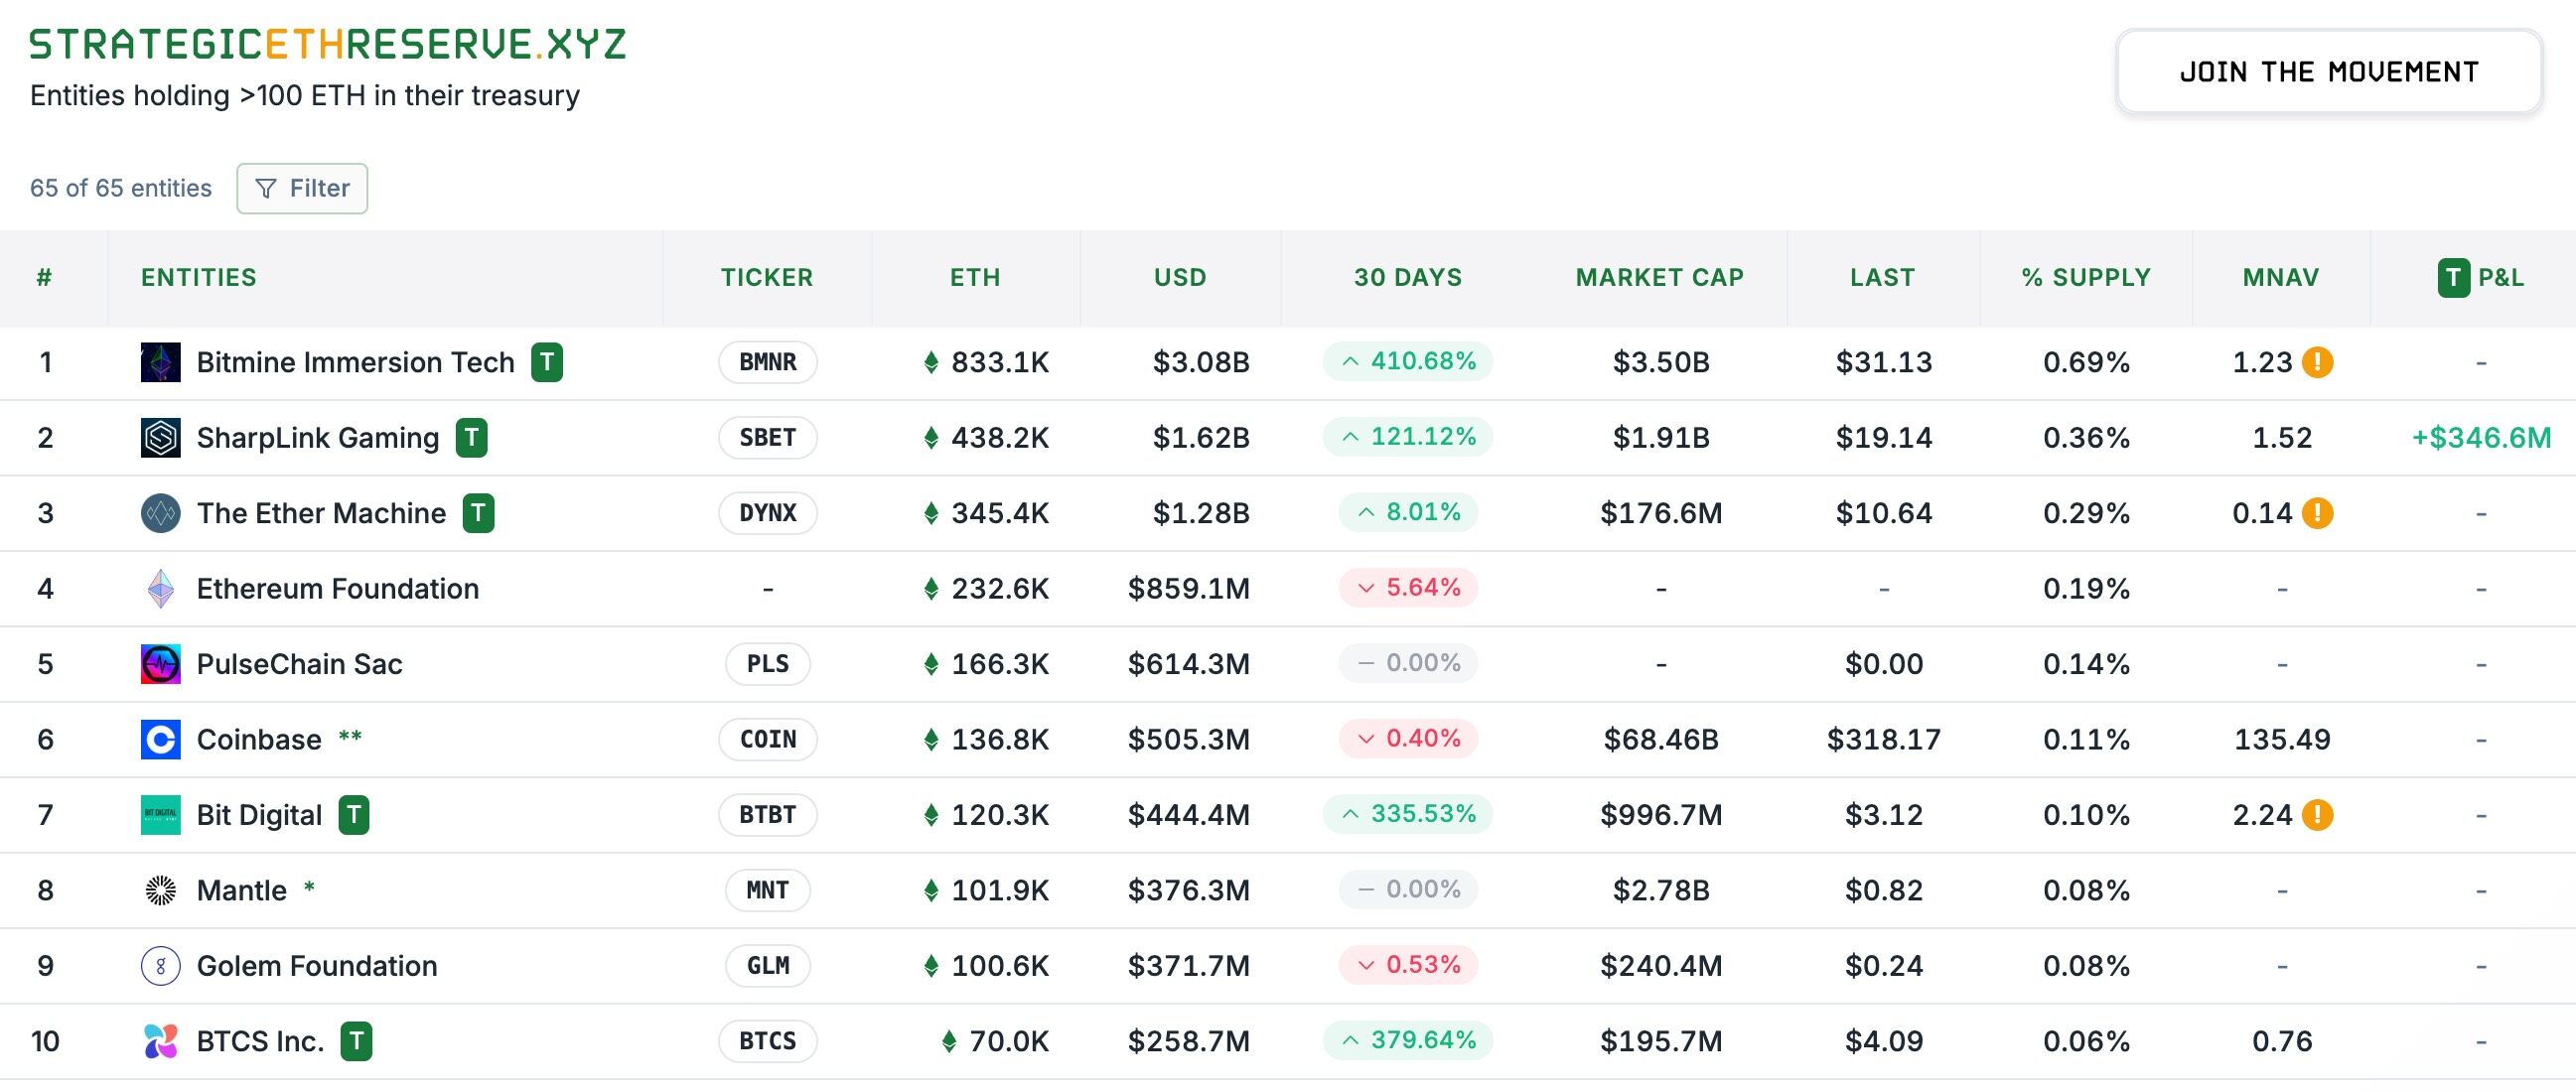The height and width of the screenshot is (1092, 2576).
Task: Click the BTCS Inc. colorful logo
Action: pos(160,1041)
